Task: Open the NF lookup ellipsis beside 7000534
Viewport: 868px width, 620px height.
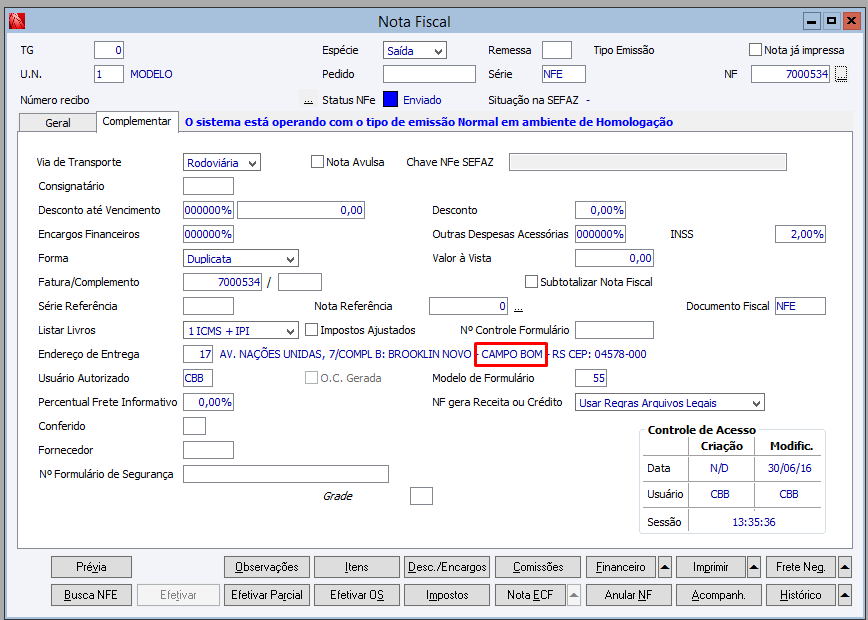Action: click(x=841, y=74)
